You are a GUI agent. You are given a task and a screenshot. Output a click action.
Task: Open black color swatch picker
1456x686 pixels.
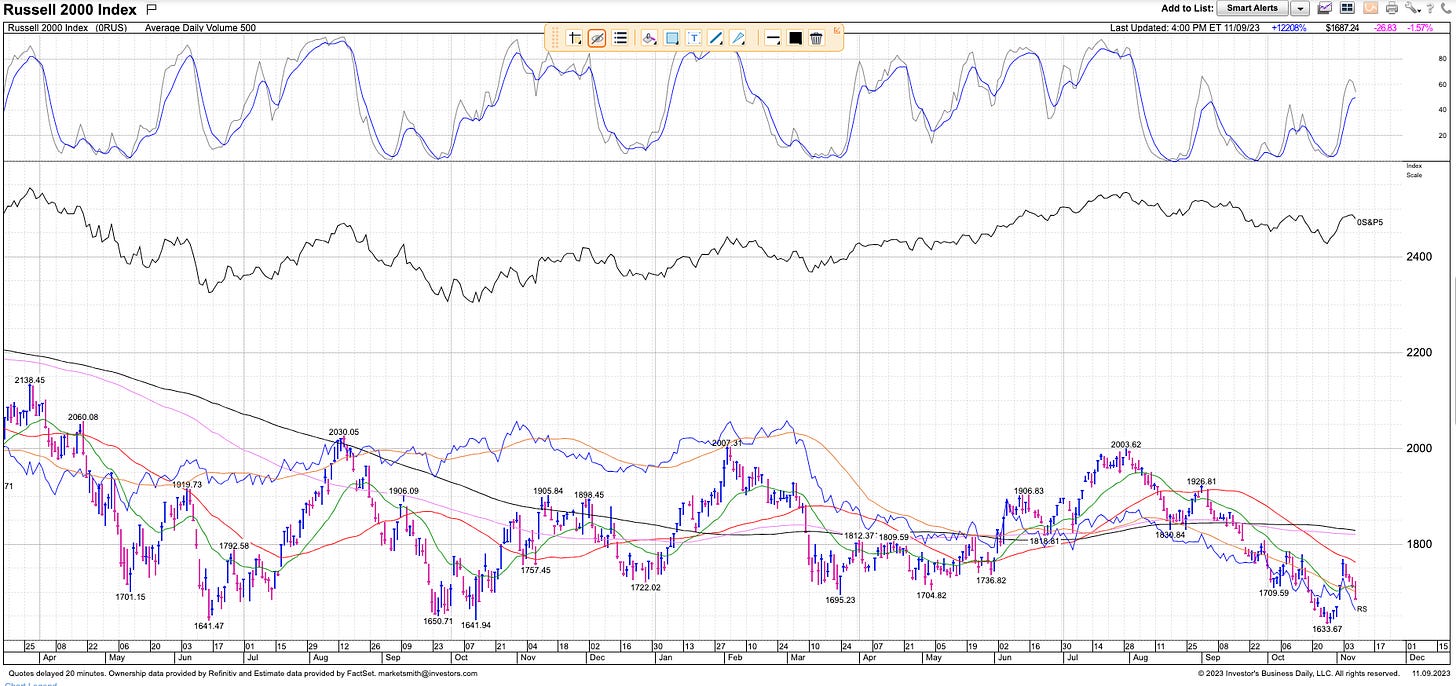pyautogui.click(x=795, y=38)
